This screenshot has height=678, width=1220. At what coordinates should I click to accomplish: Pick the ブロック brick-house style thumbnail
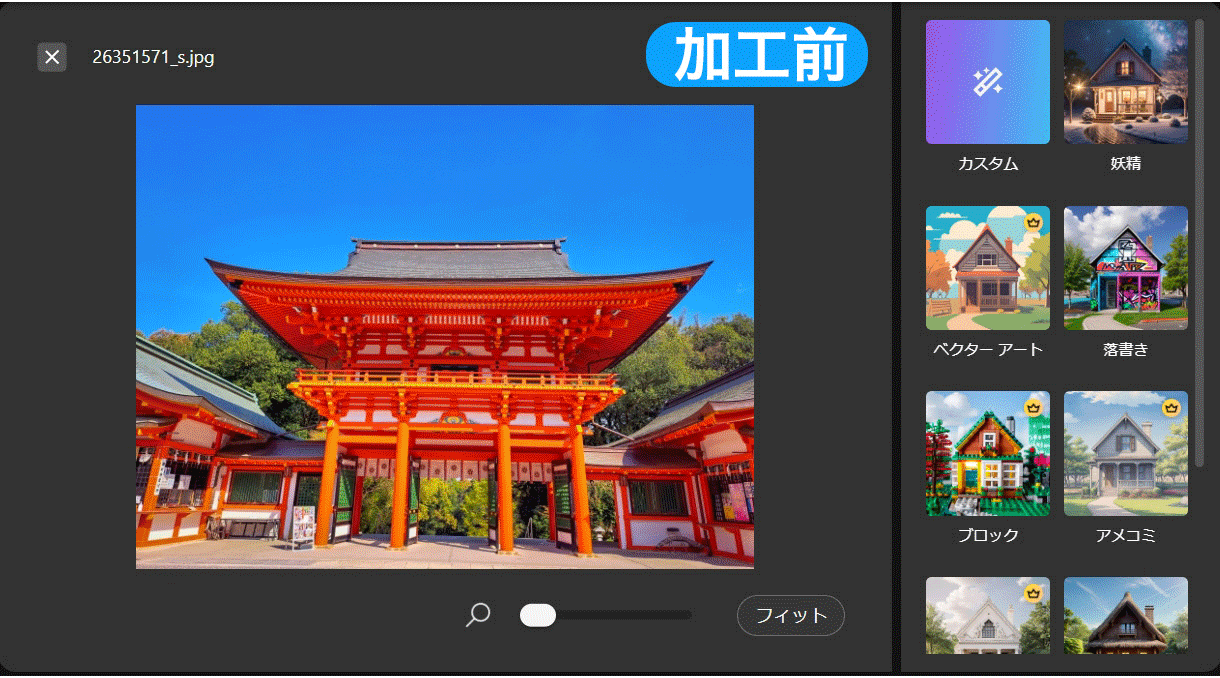coord(987,453)
